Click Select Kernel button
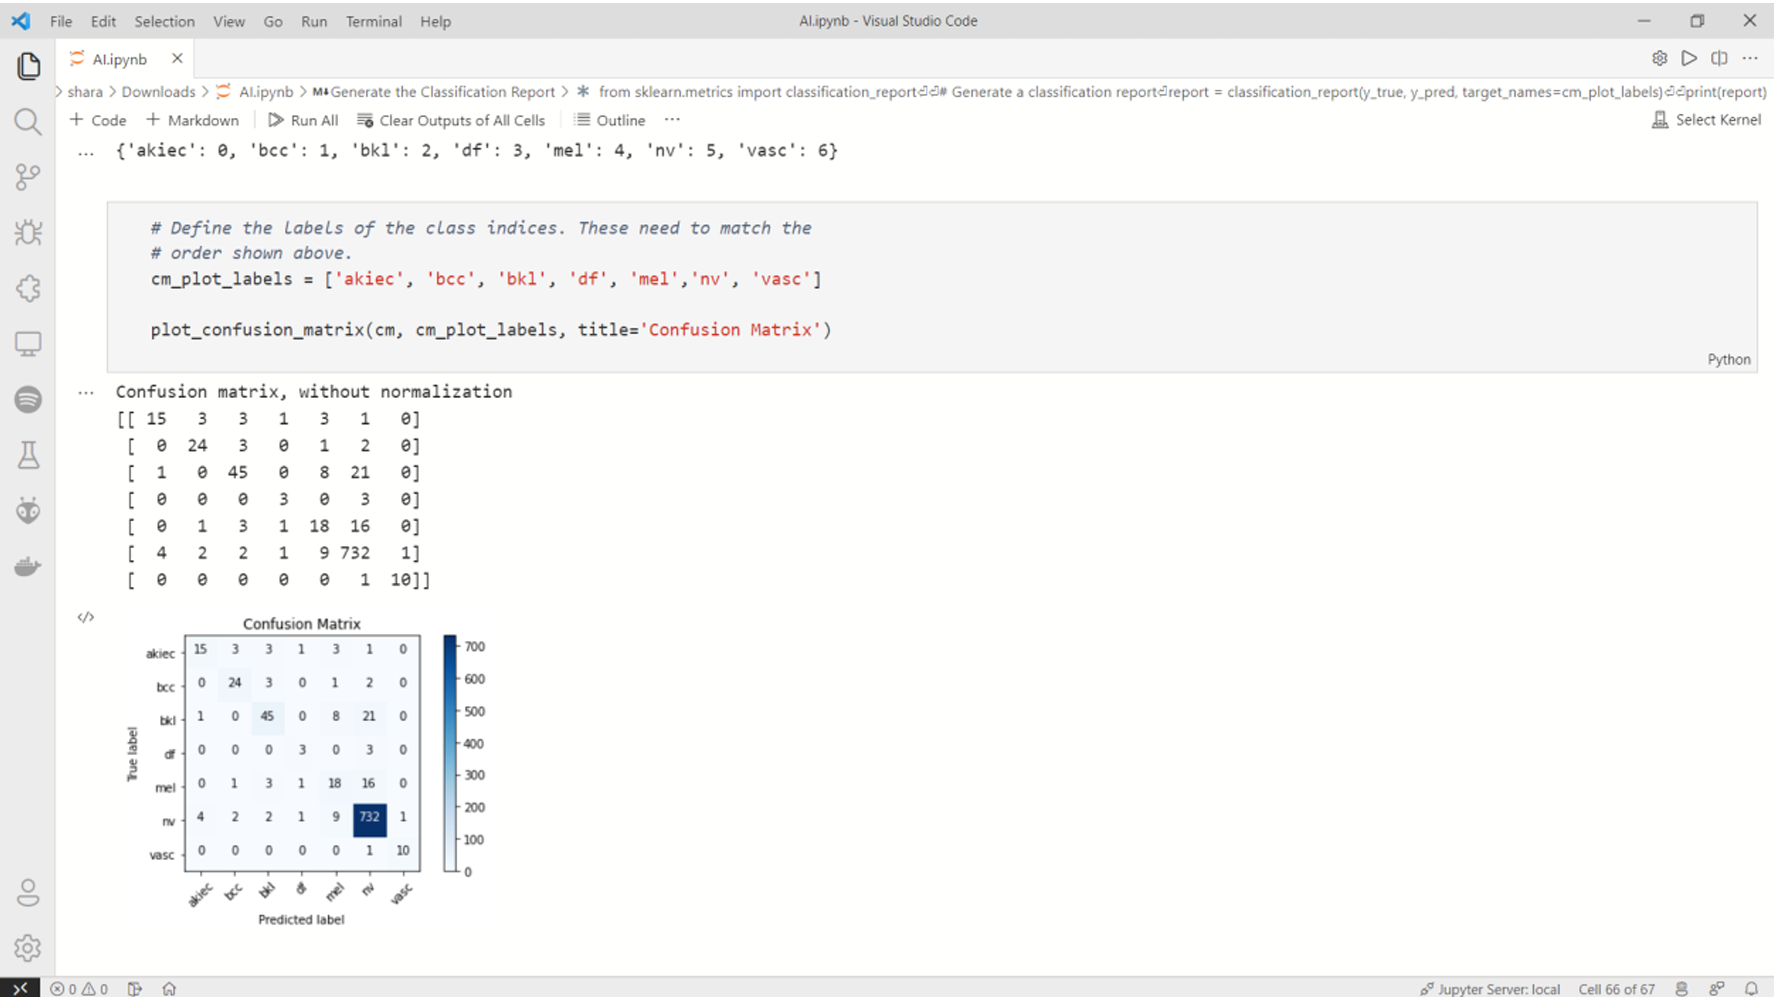Image resolution: width=1774 pixels, height=997 pixels. [x=1706, y=120]
